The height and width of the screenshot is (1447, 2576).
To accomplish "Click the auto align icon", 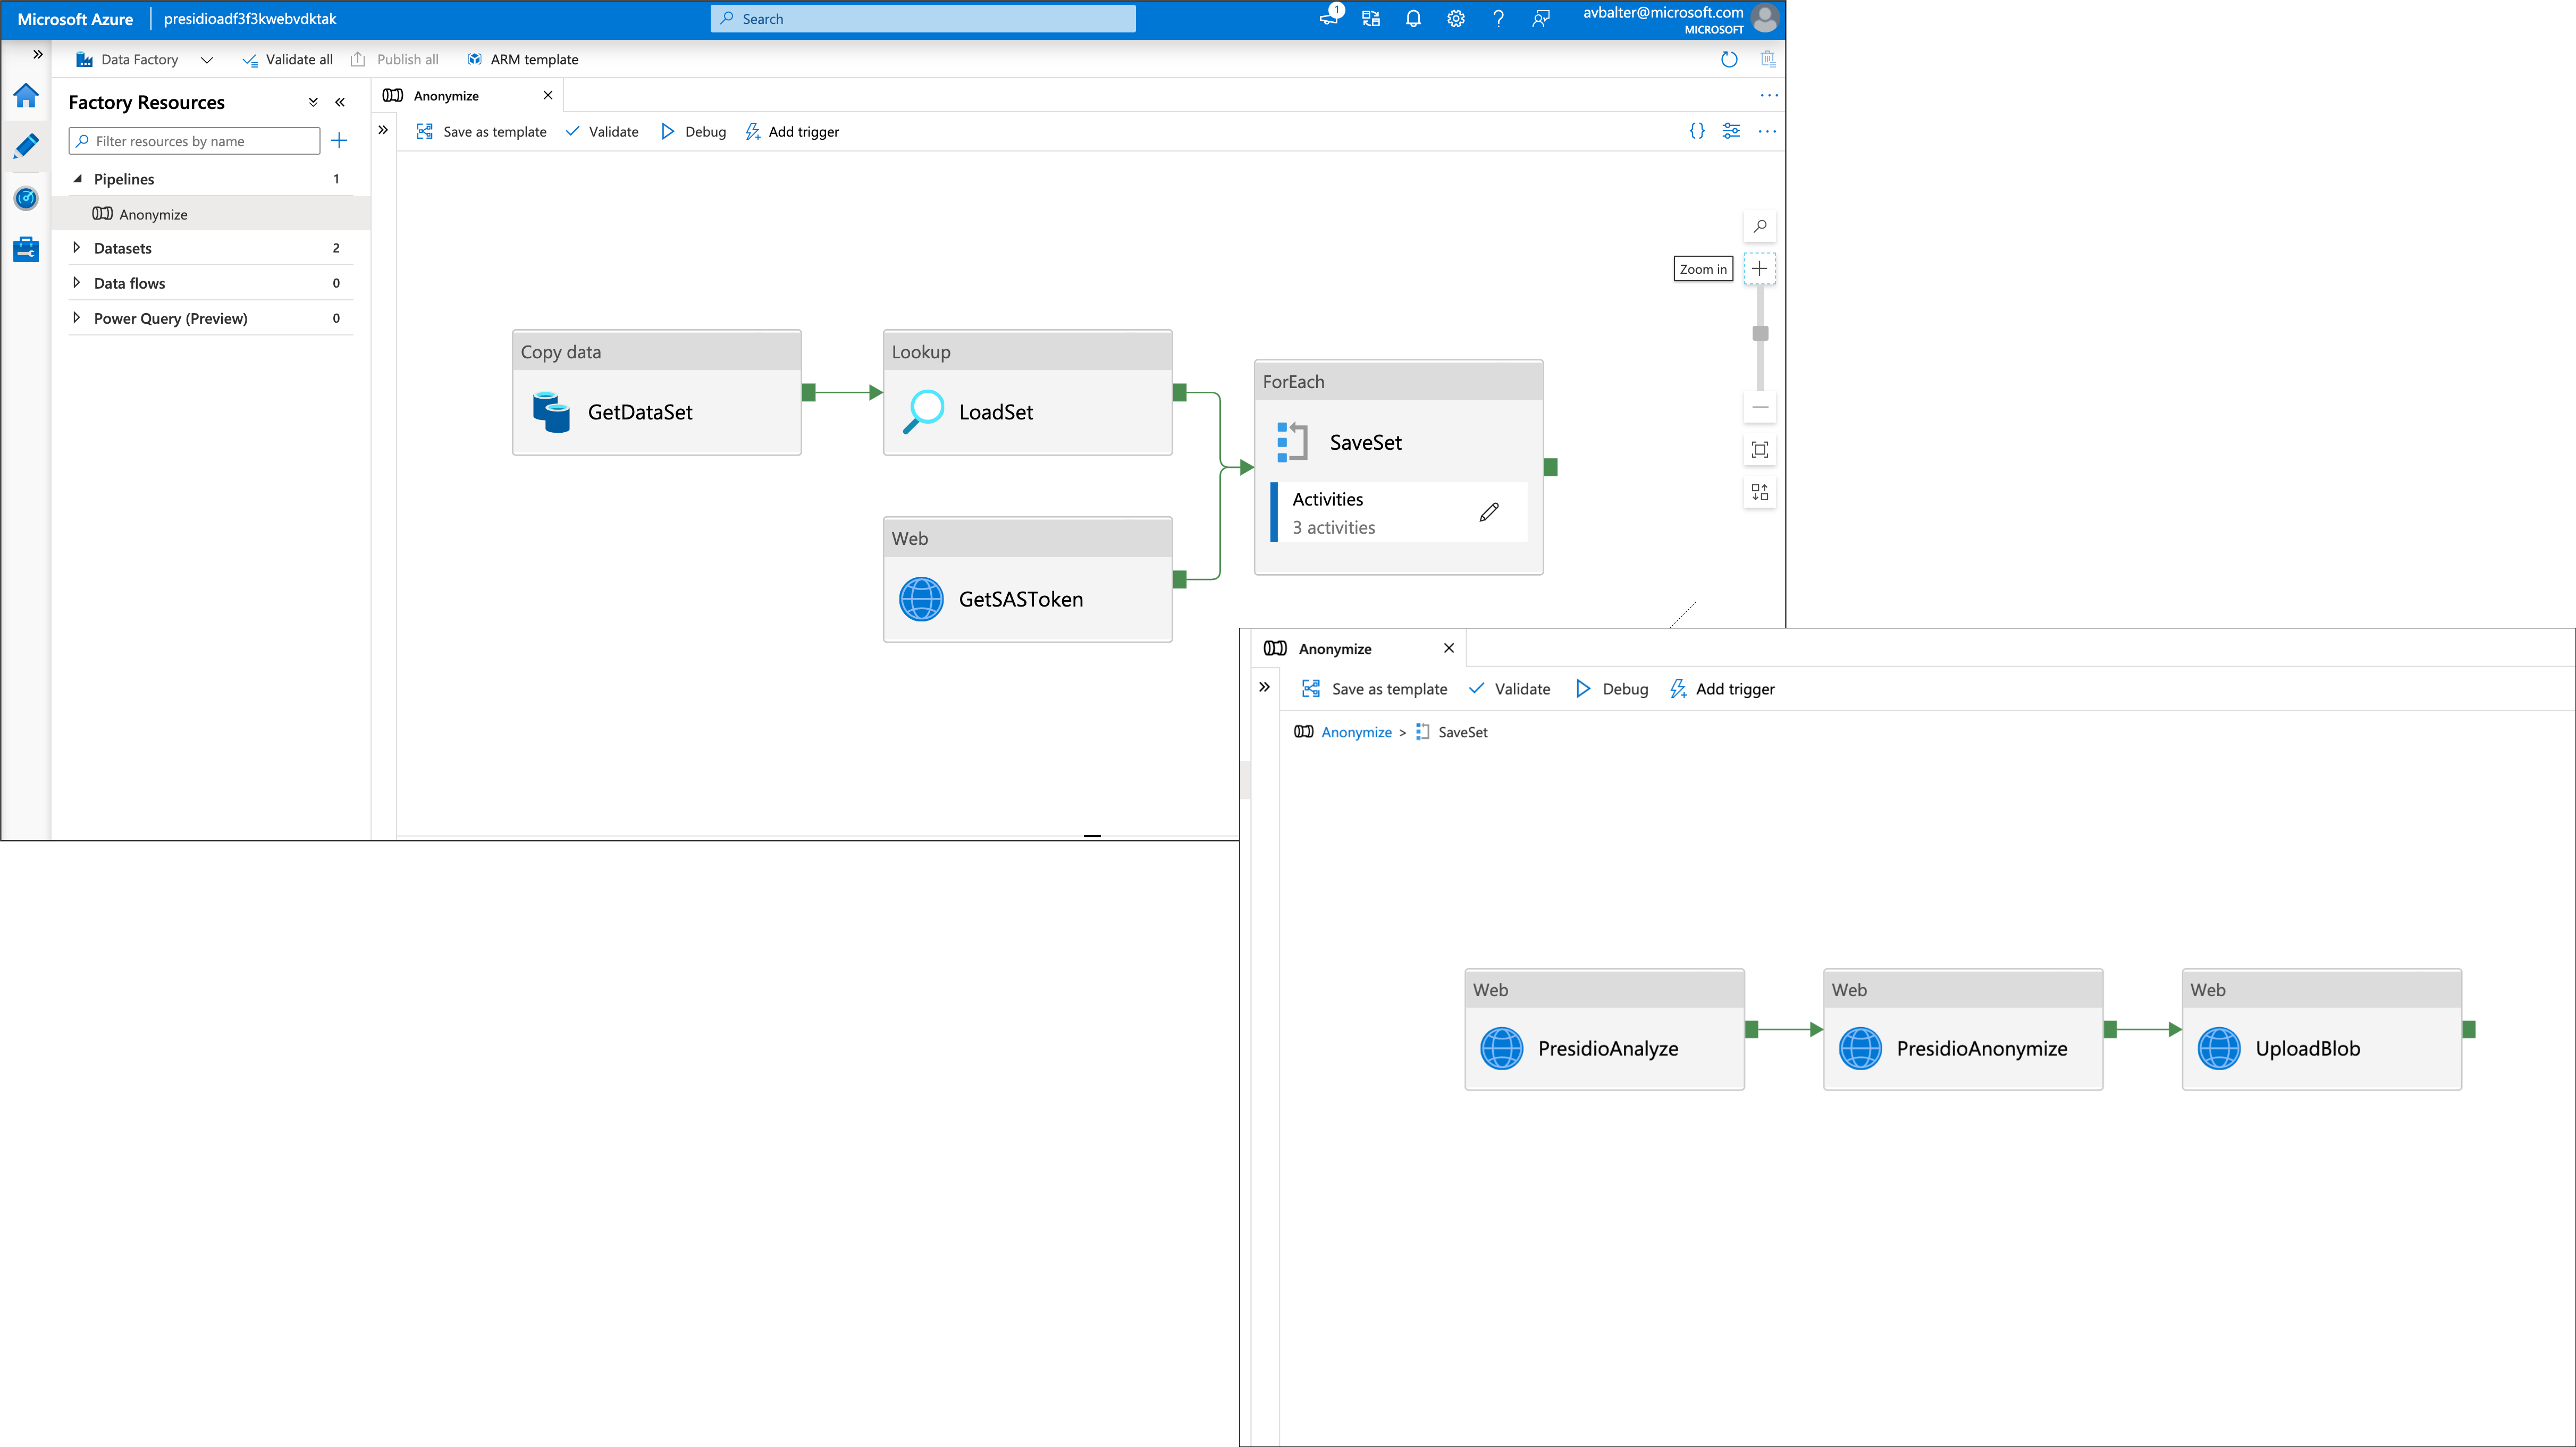I will pyautogui.click(x=1760, y=492).
